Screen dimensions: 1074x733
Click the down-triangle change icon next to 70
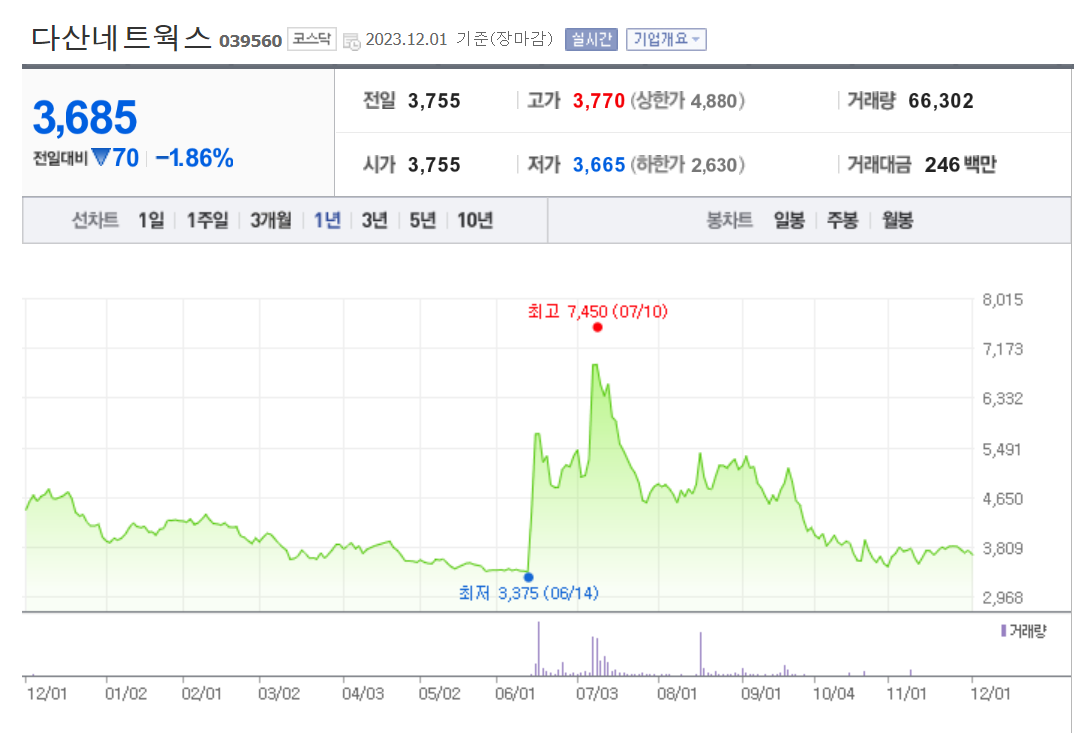[x=101, y=158]
